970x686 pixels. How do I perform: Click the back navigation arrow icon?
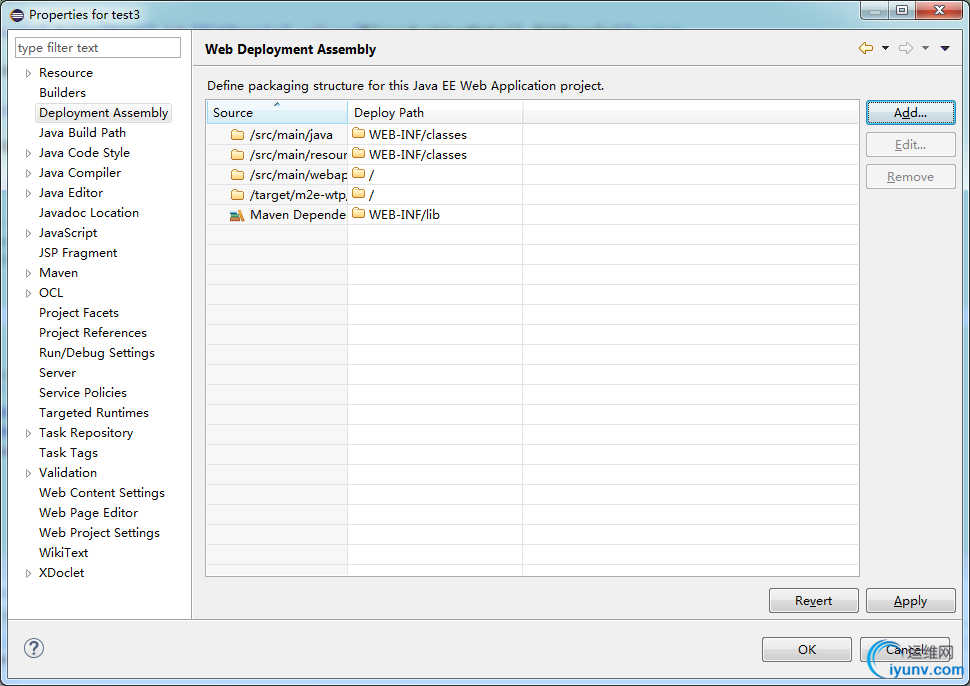(865, 48)
